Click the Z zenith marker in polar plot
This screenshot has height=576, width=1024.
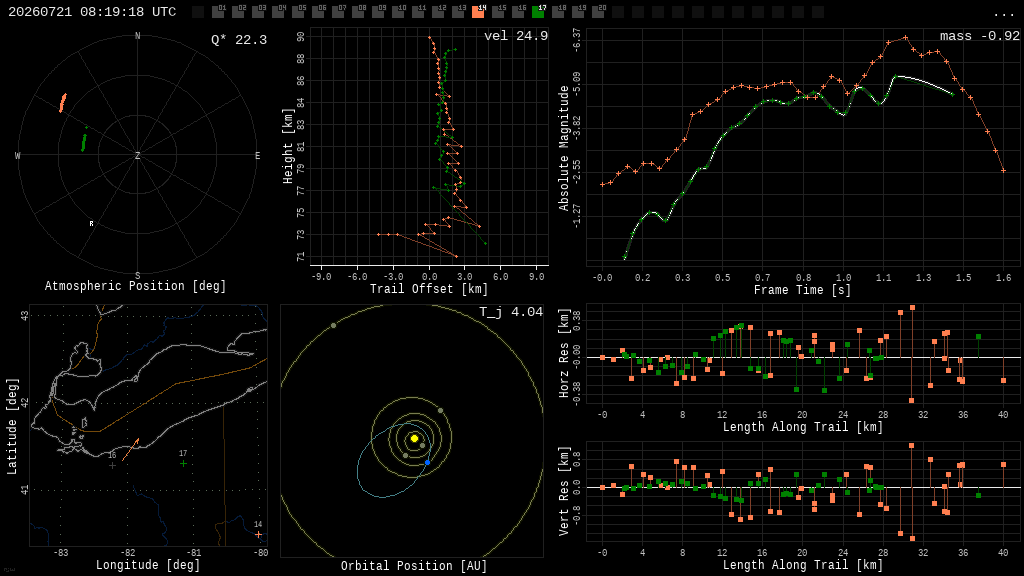pyautogui.click(x=137, y=155)
